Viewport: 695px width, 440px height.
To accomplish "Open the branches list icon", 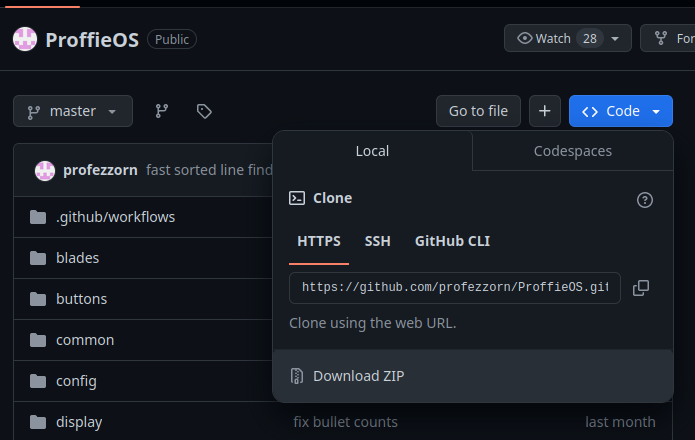I will pos(162,111).
